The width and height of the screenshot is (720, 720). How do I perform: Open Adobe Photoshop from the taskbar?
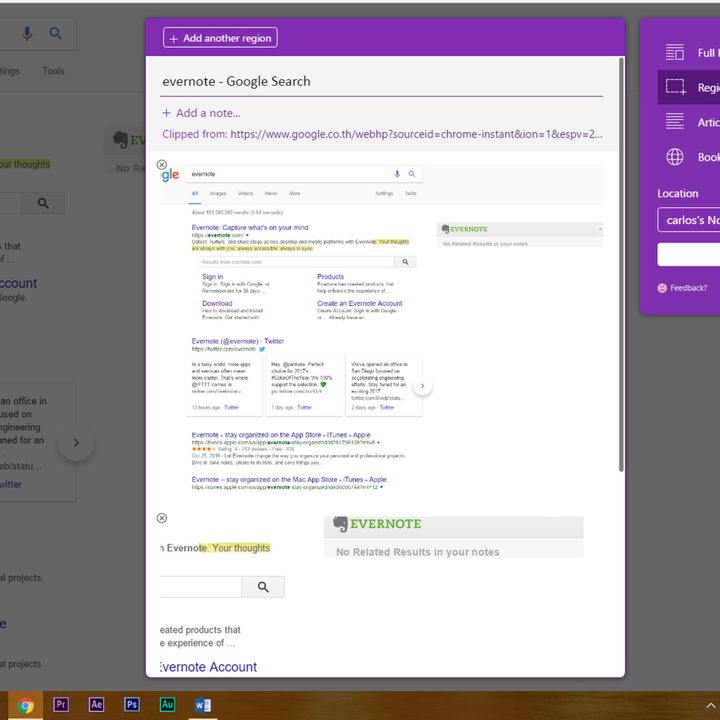[x=132, y=704]
